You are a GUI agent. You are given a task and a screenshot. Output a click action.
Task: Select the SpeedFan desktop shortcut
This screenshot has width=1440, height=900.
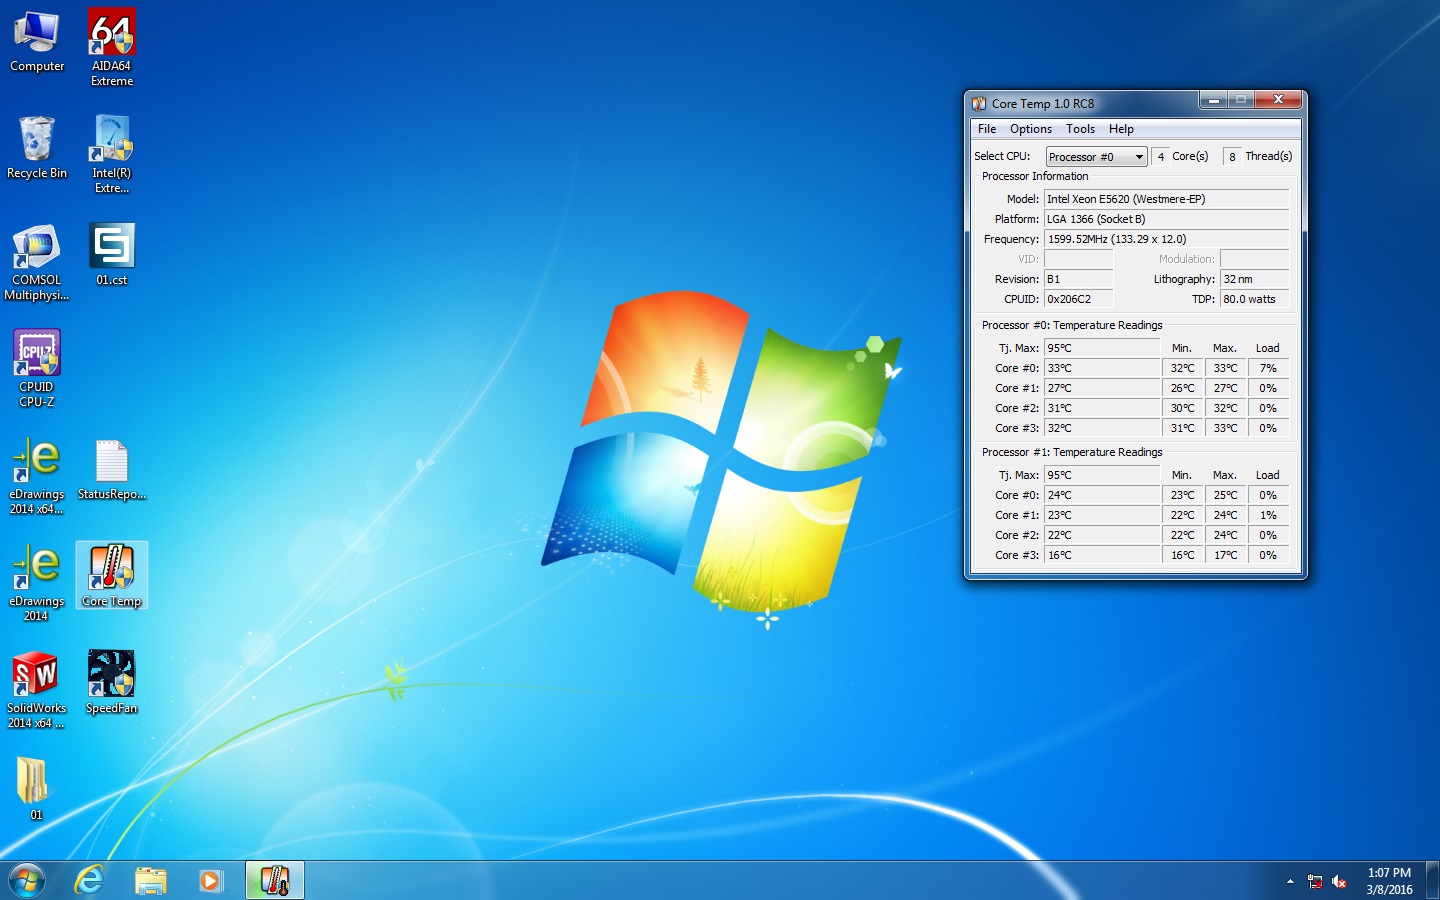(x=112, y=683)
